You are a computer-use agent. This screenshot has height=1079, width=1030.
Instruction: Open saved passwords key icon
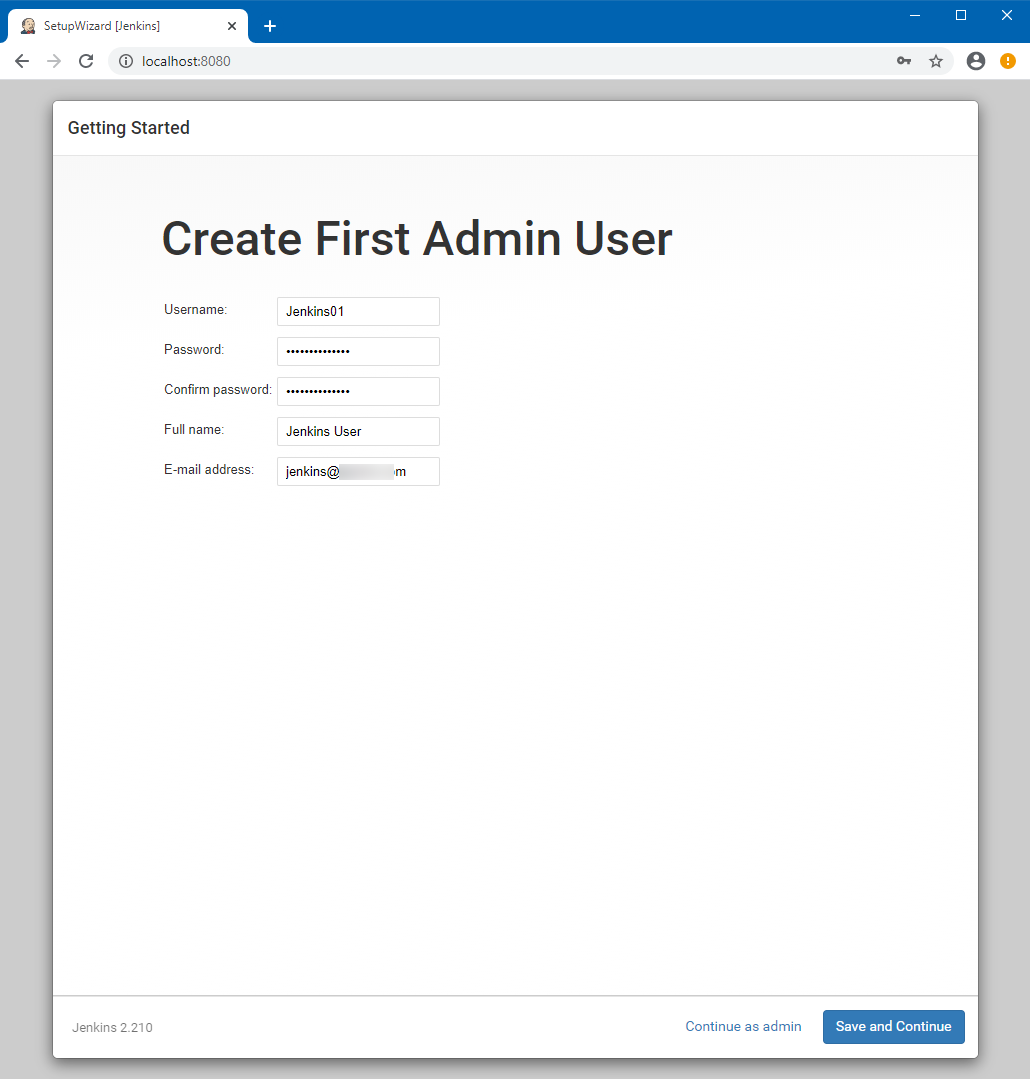(x=904, y=61)
